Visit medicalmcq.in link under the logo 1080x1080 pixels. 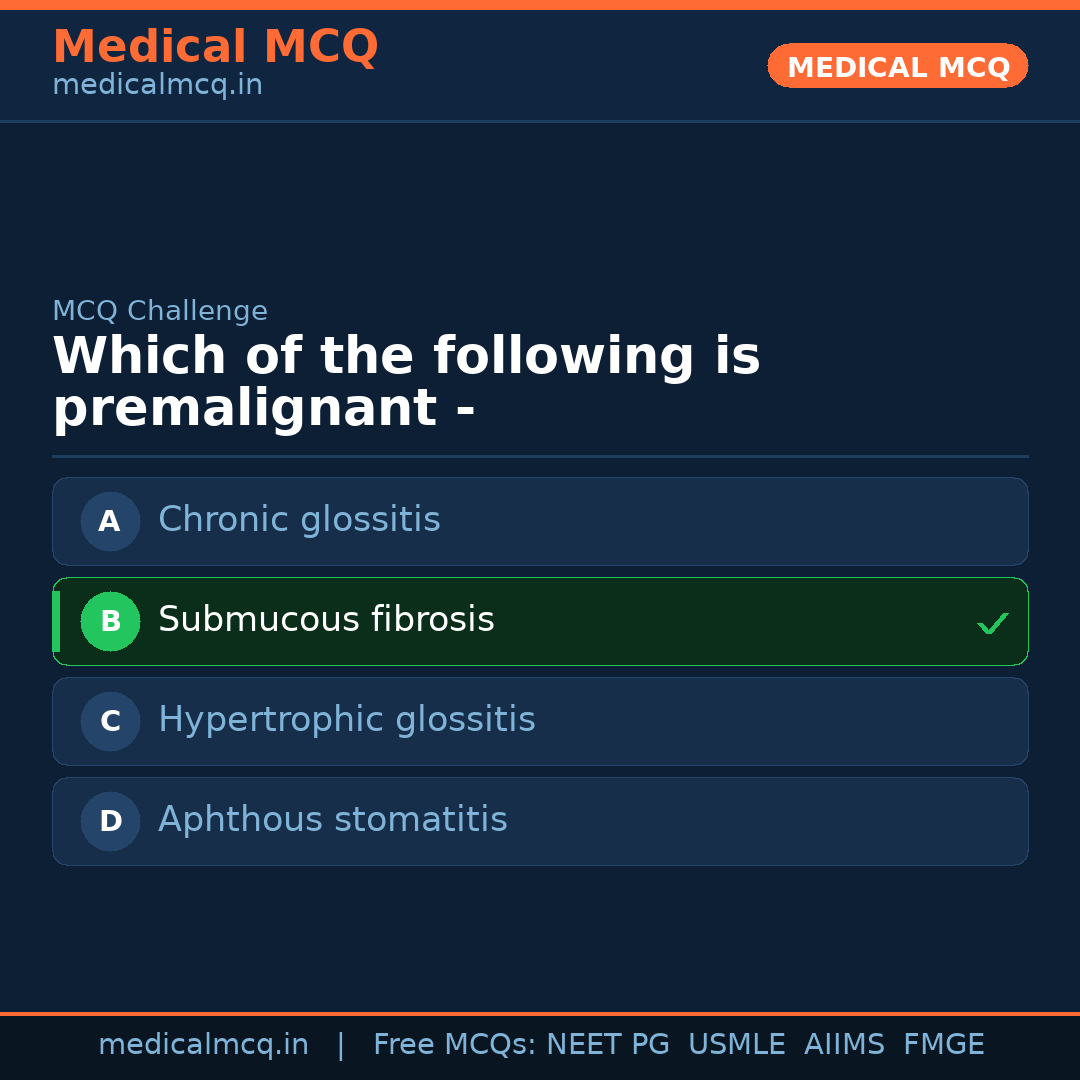(157, 84)
